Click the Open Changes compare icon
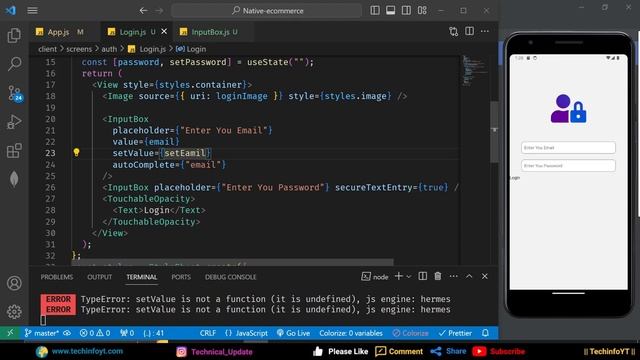The width and height of the screenshot is (640, 360). coord(453,31)
